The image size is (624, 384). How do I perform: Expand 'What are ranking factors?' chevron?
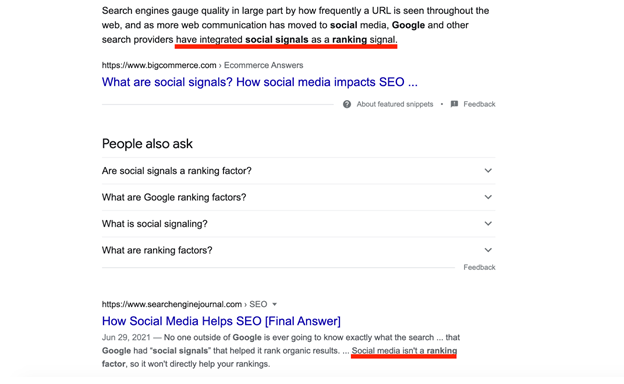click(488, 250)
